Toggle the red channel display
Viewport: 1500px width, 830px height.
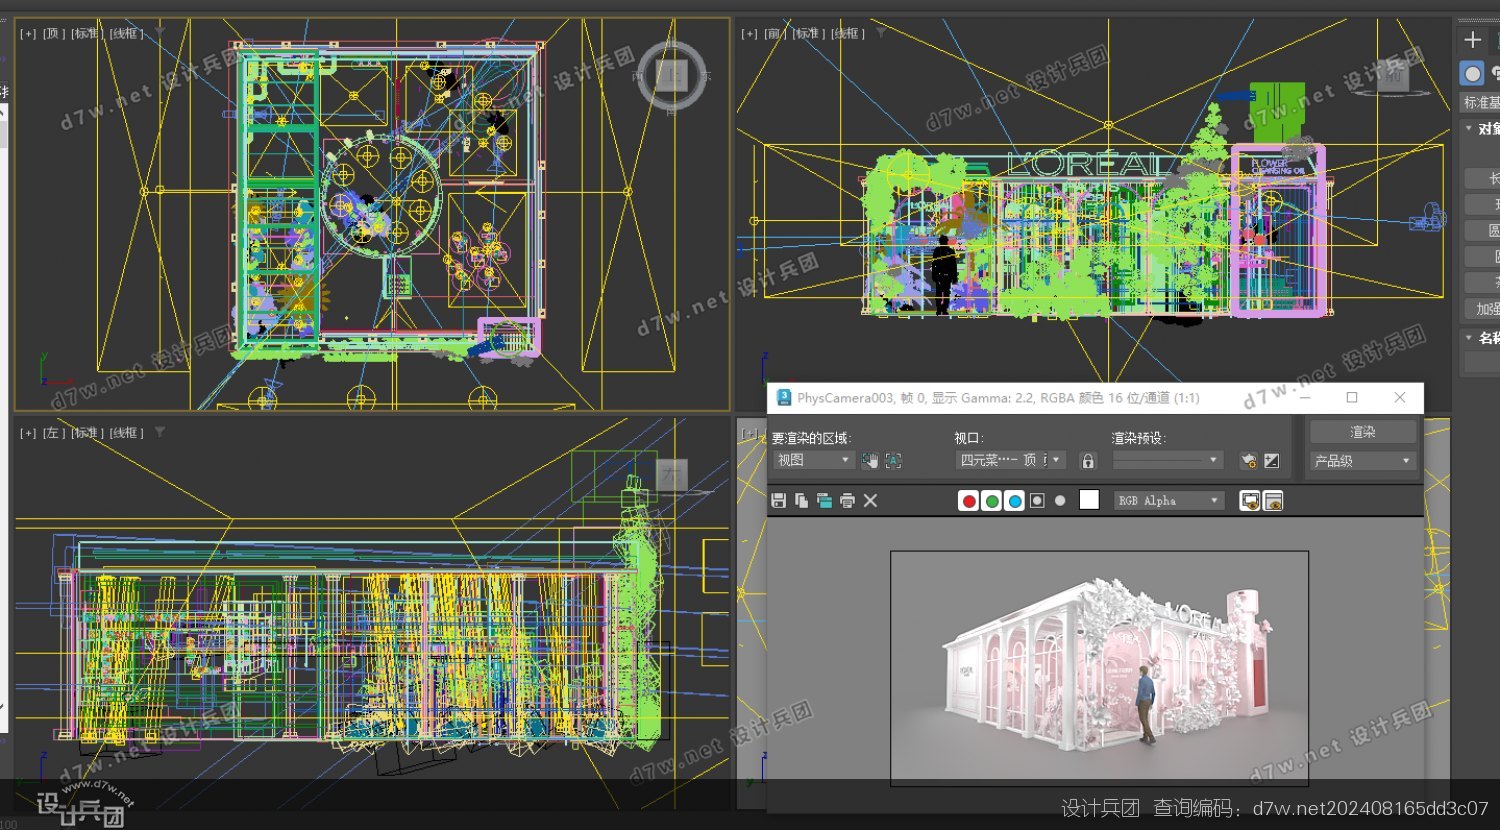pos(968,501)
